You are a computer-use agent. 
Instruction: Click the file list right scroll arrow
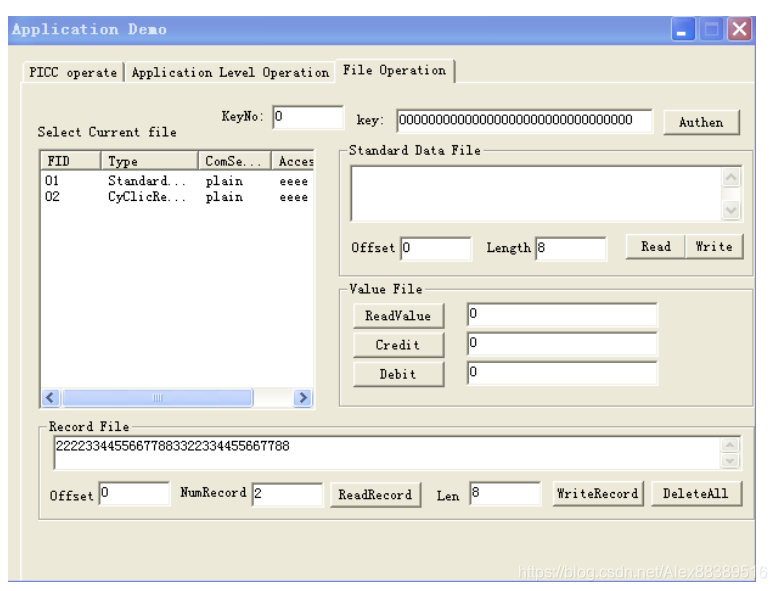click(303, 398)
